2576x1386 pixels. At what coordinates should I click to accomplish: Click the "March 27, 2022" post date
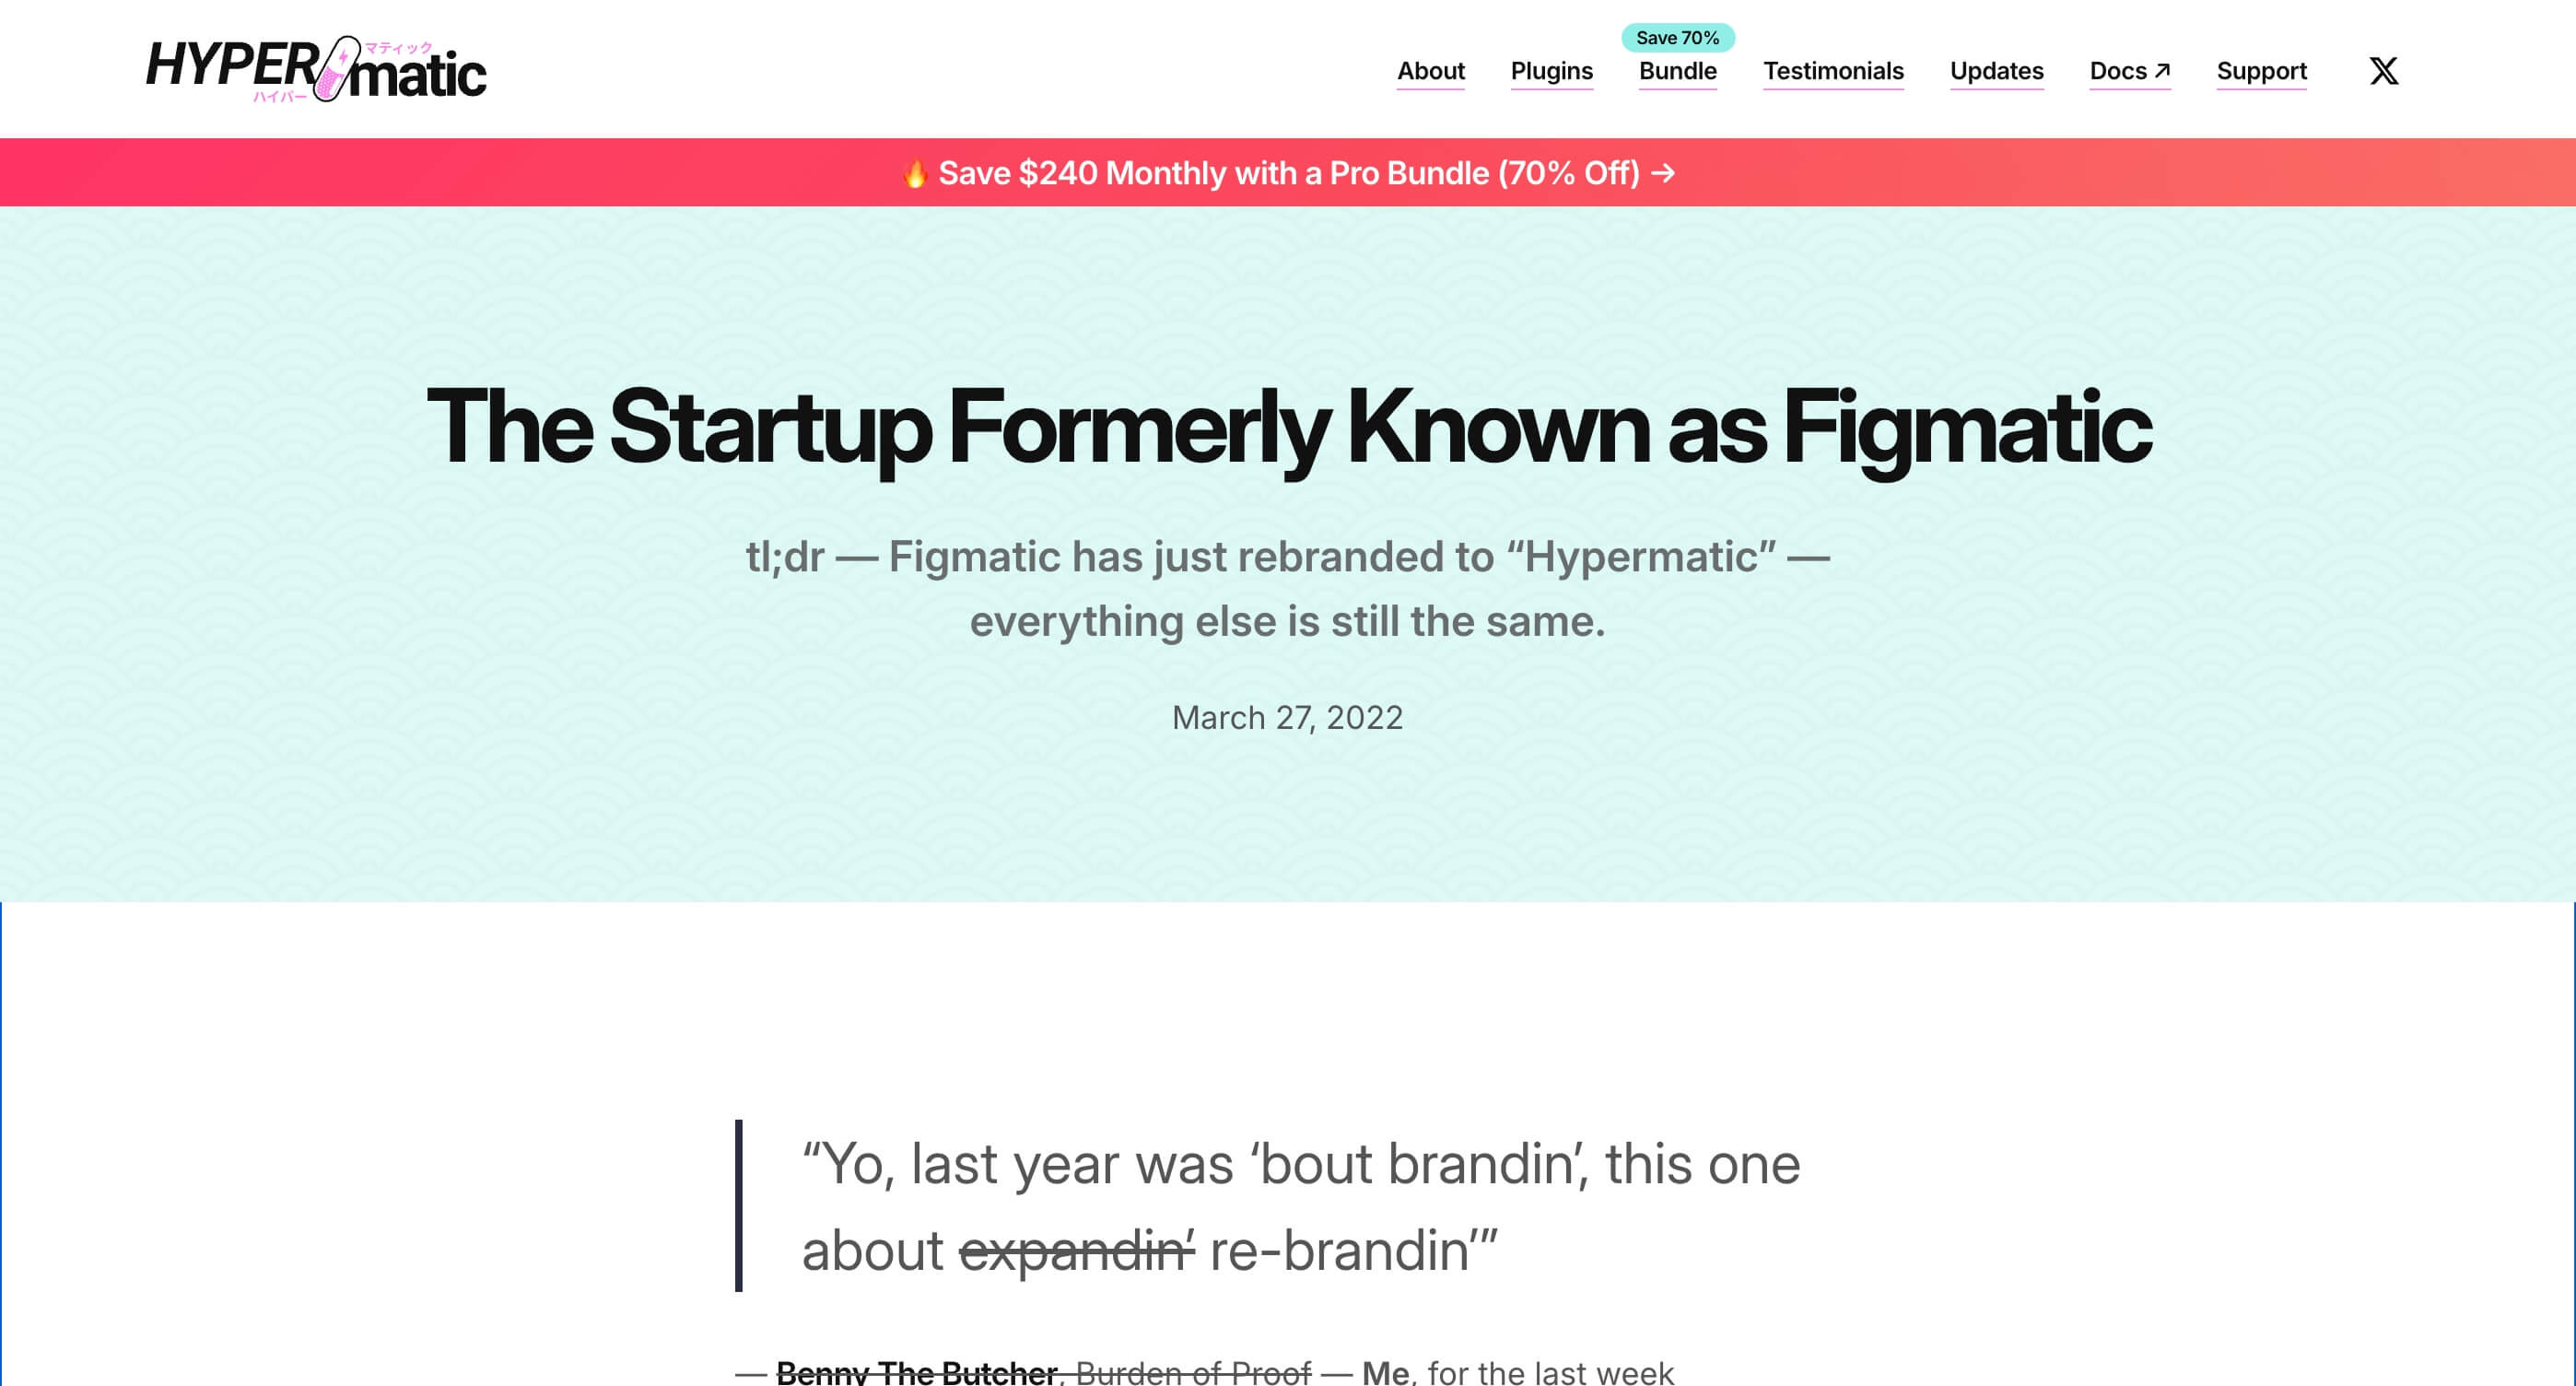[1287, 718]
